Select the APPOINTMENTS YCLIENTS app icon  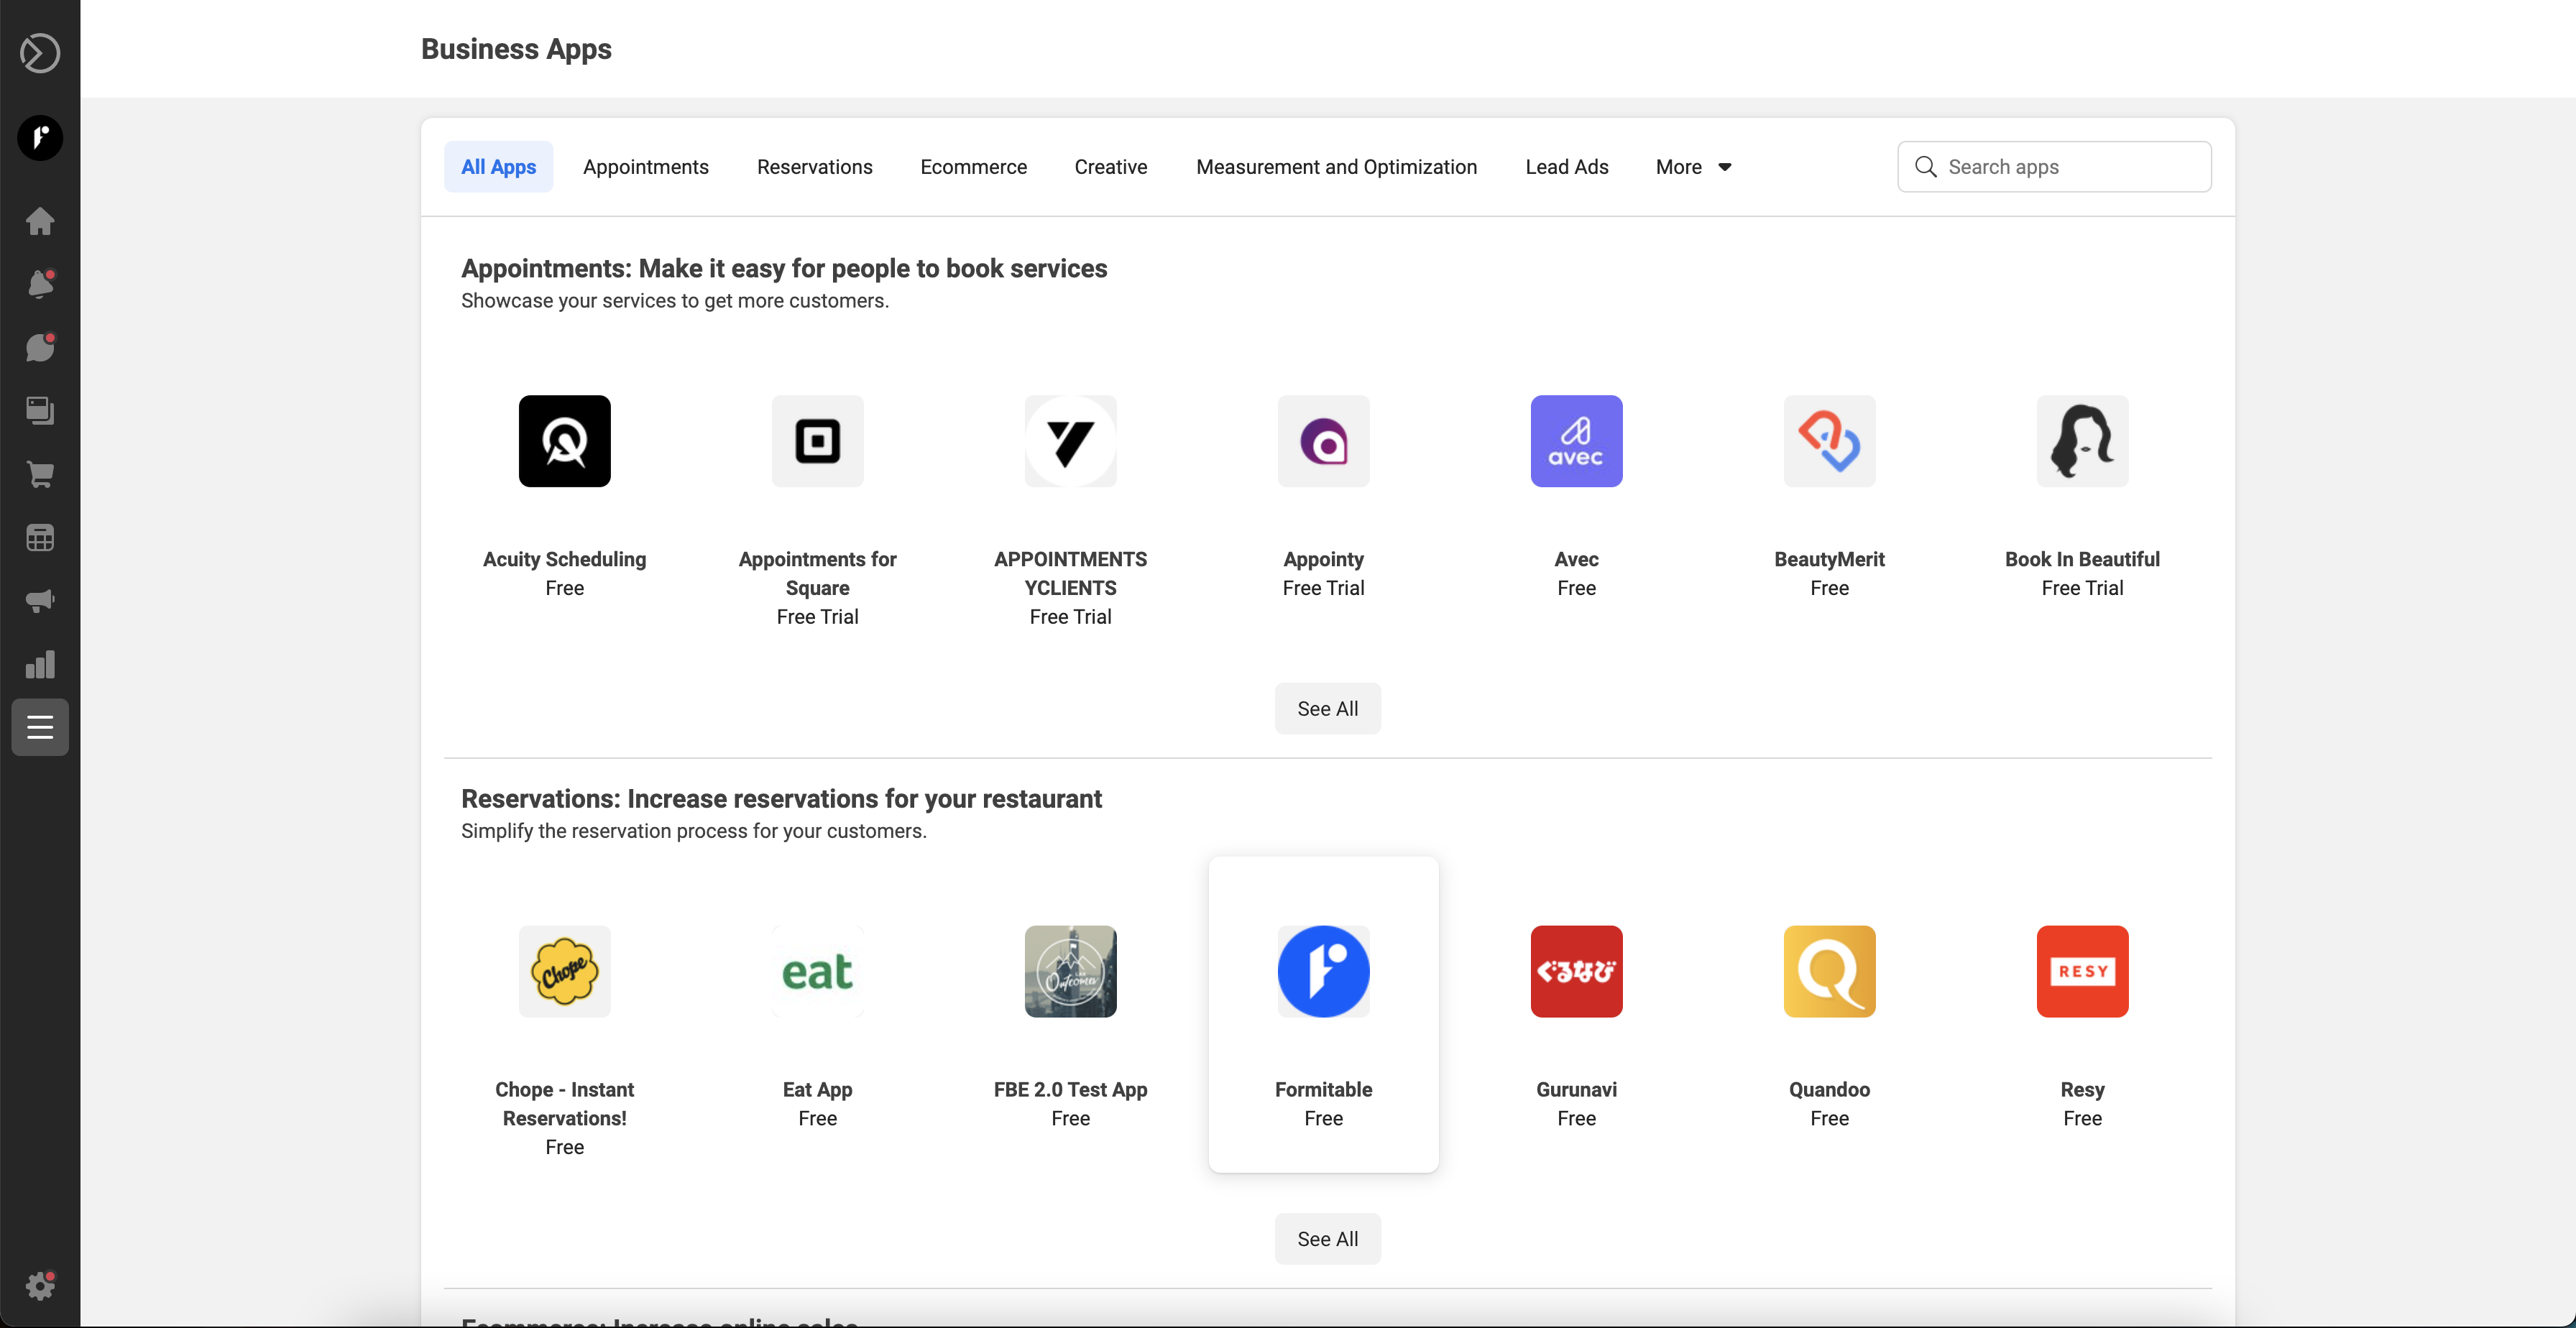point(1070,441)
